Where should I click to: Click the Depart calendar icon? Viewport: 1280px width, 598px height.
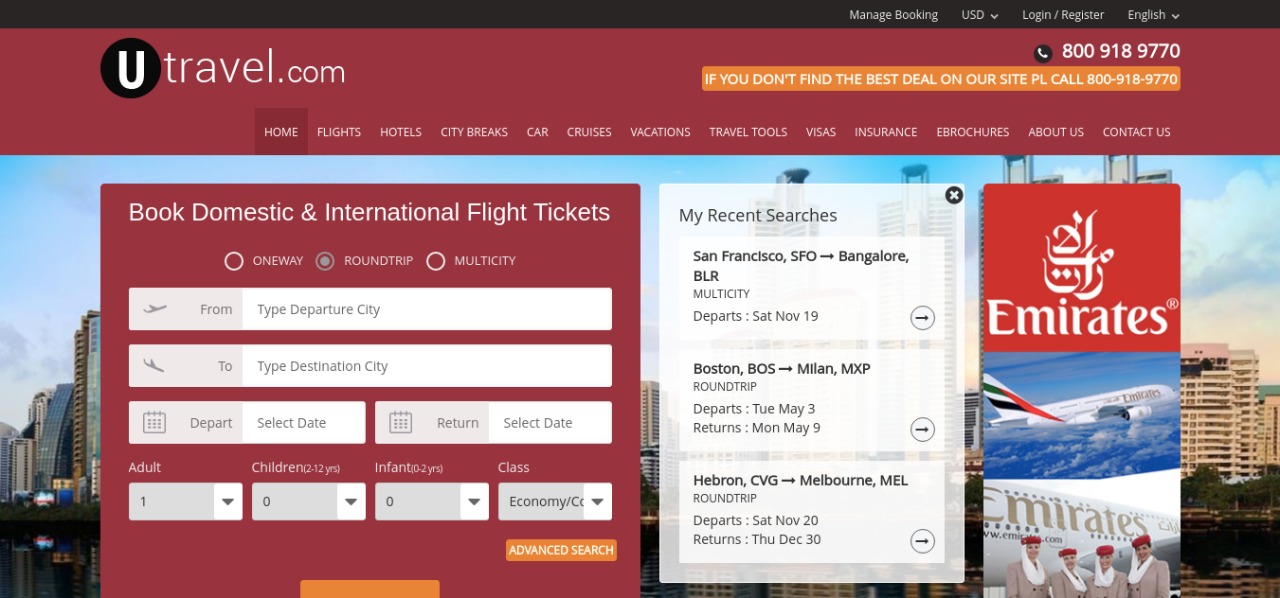[x=154, y=422]
